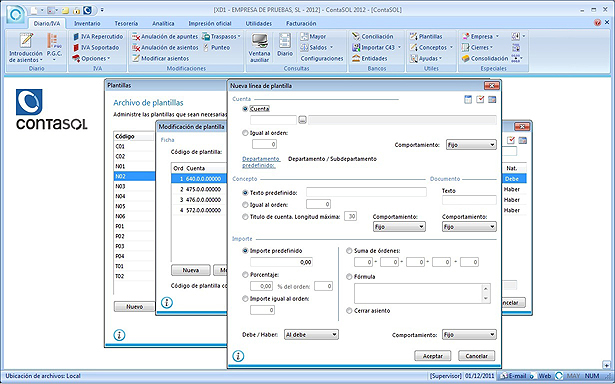This screenshot has width=615, height=384.
Task: Select the Igual al orden account radio
Action: coord(245,133)
